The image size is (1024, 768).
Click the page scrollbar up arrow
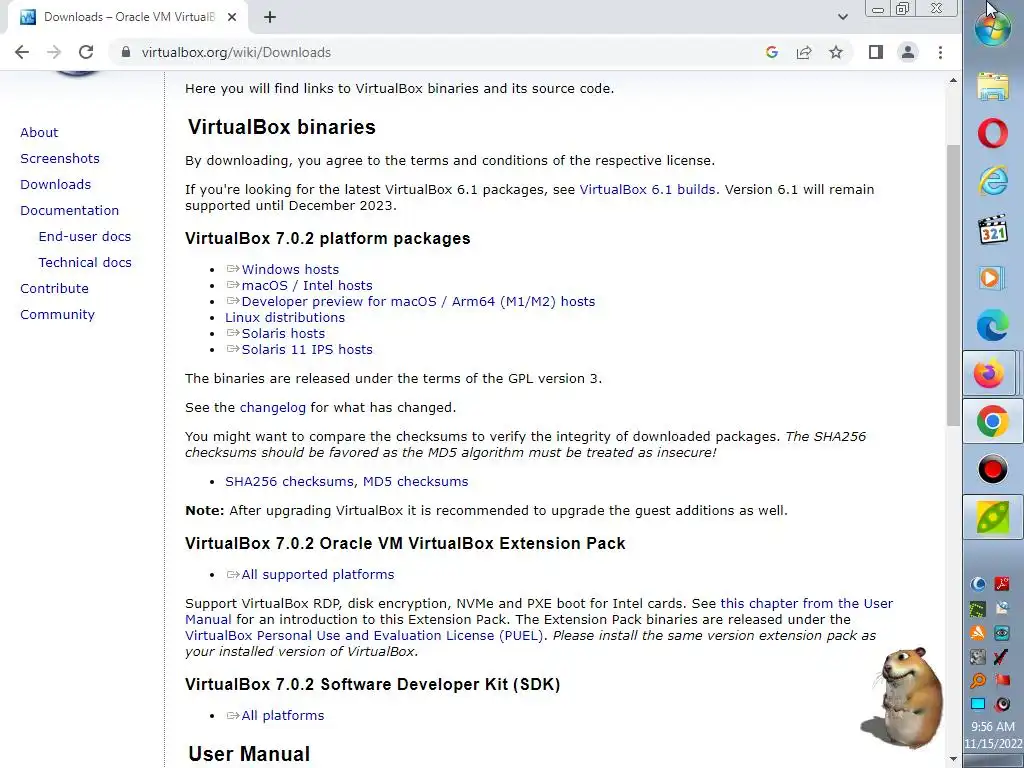953,80
